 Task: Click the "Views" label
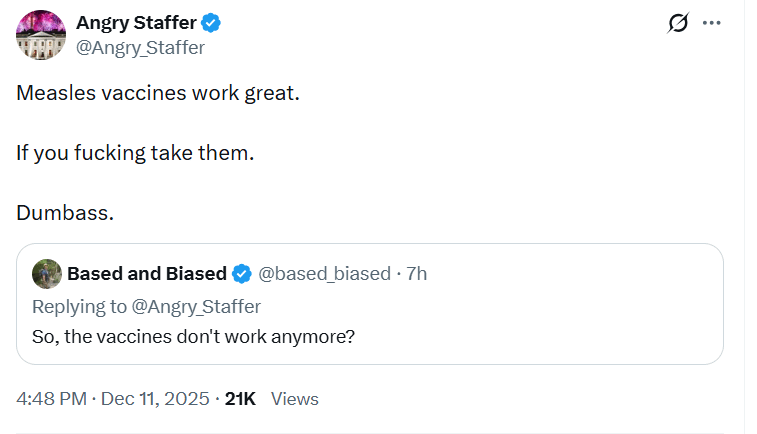point(295,398)
